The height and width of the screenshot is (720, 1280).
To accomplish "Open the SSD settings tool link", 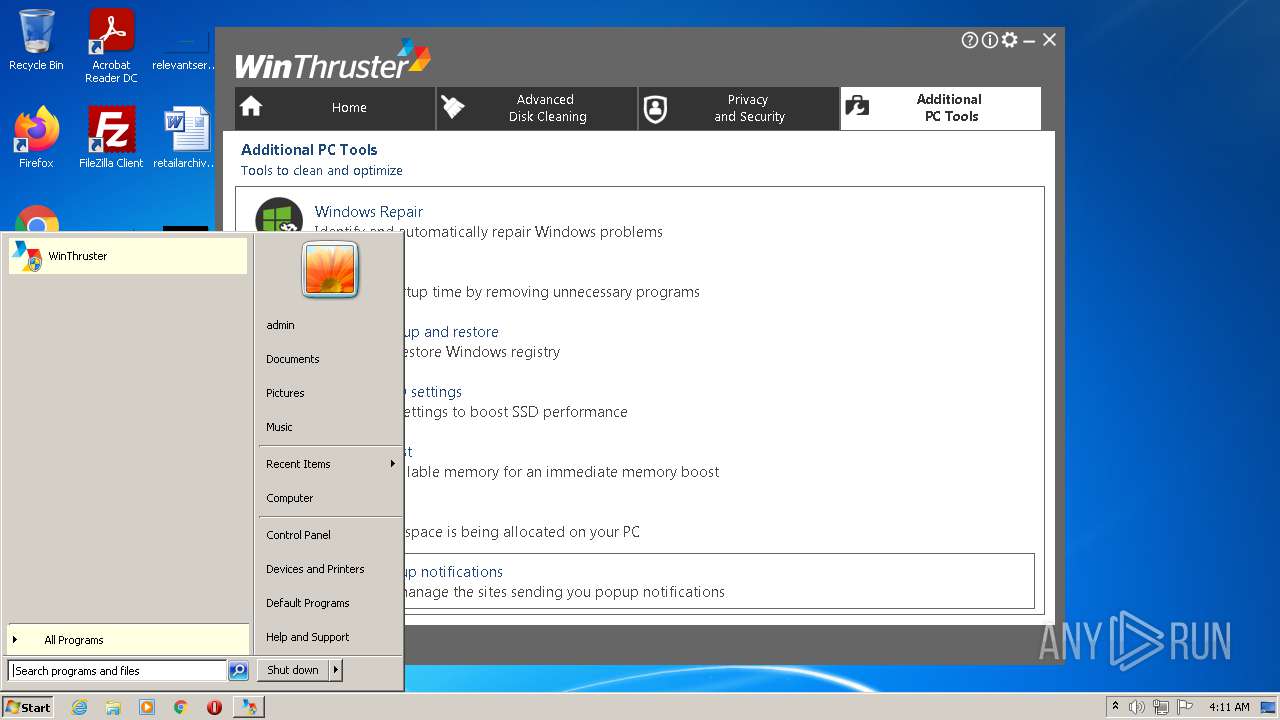I will [433, 392].
